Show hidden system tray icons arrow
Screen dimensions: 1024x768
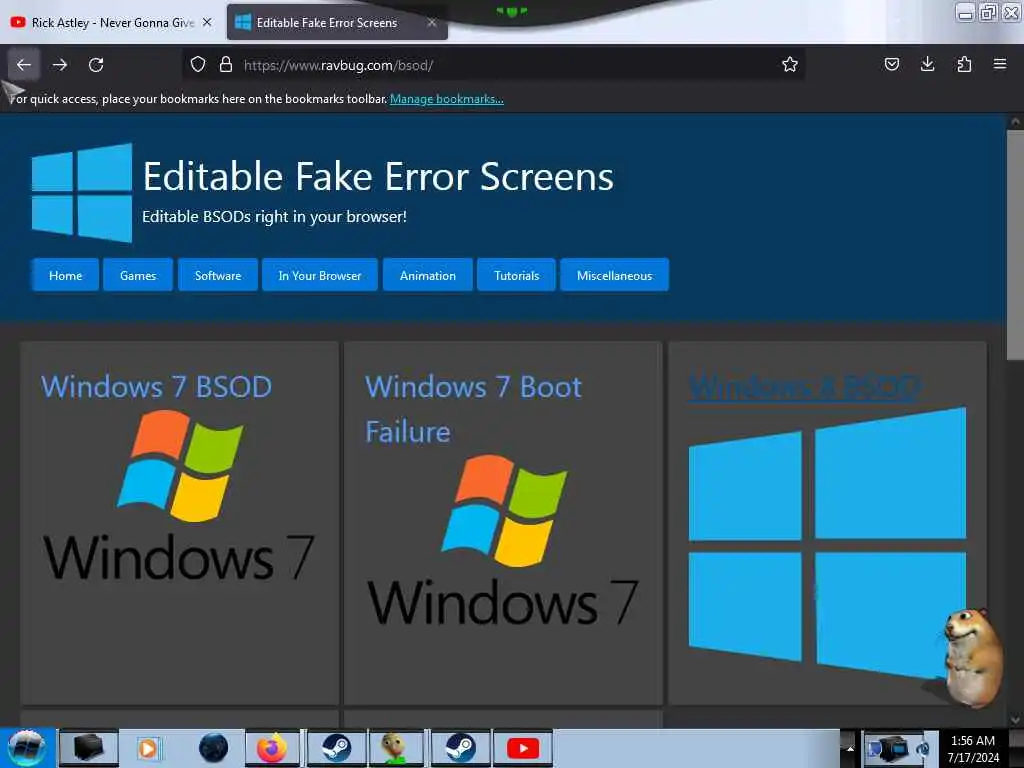(850, 748)
